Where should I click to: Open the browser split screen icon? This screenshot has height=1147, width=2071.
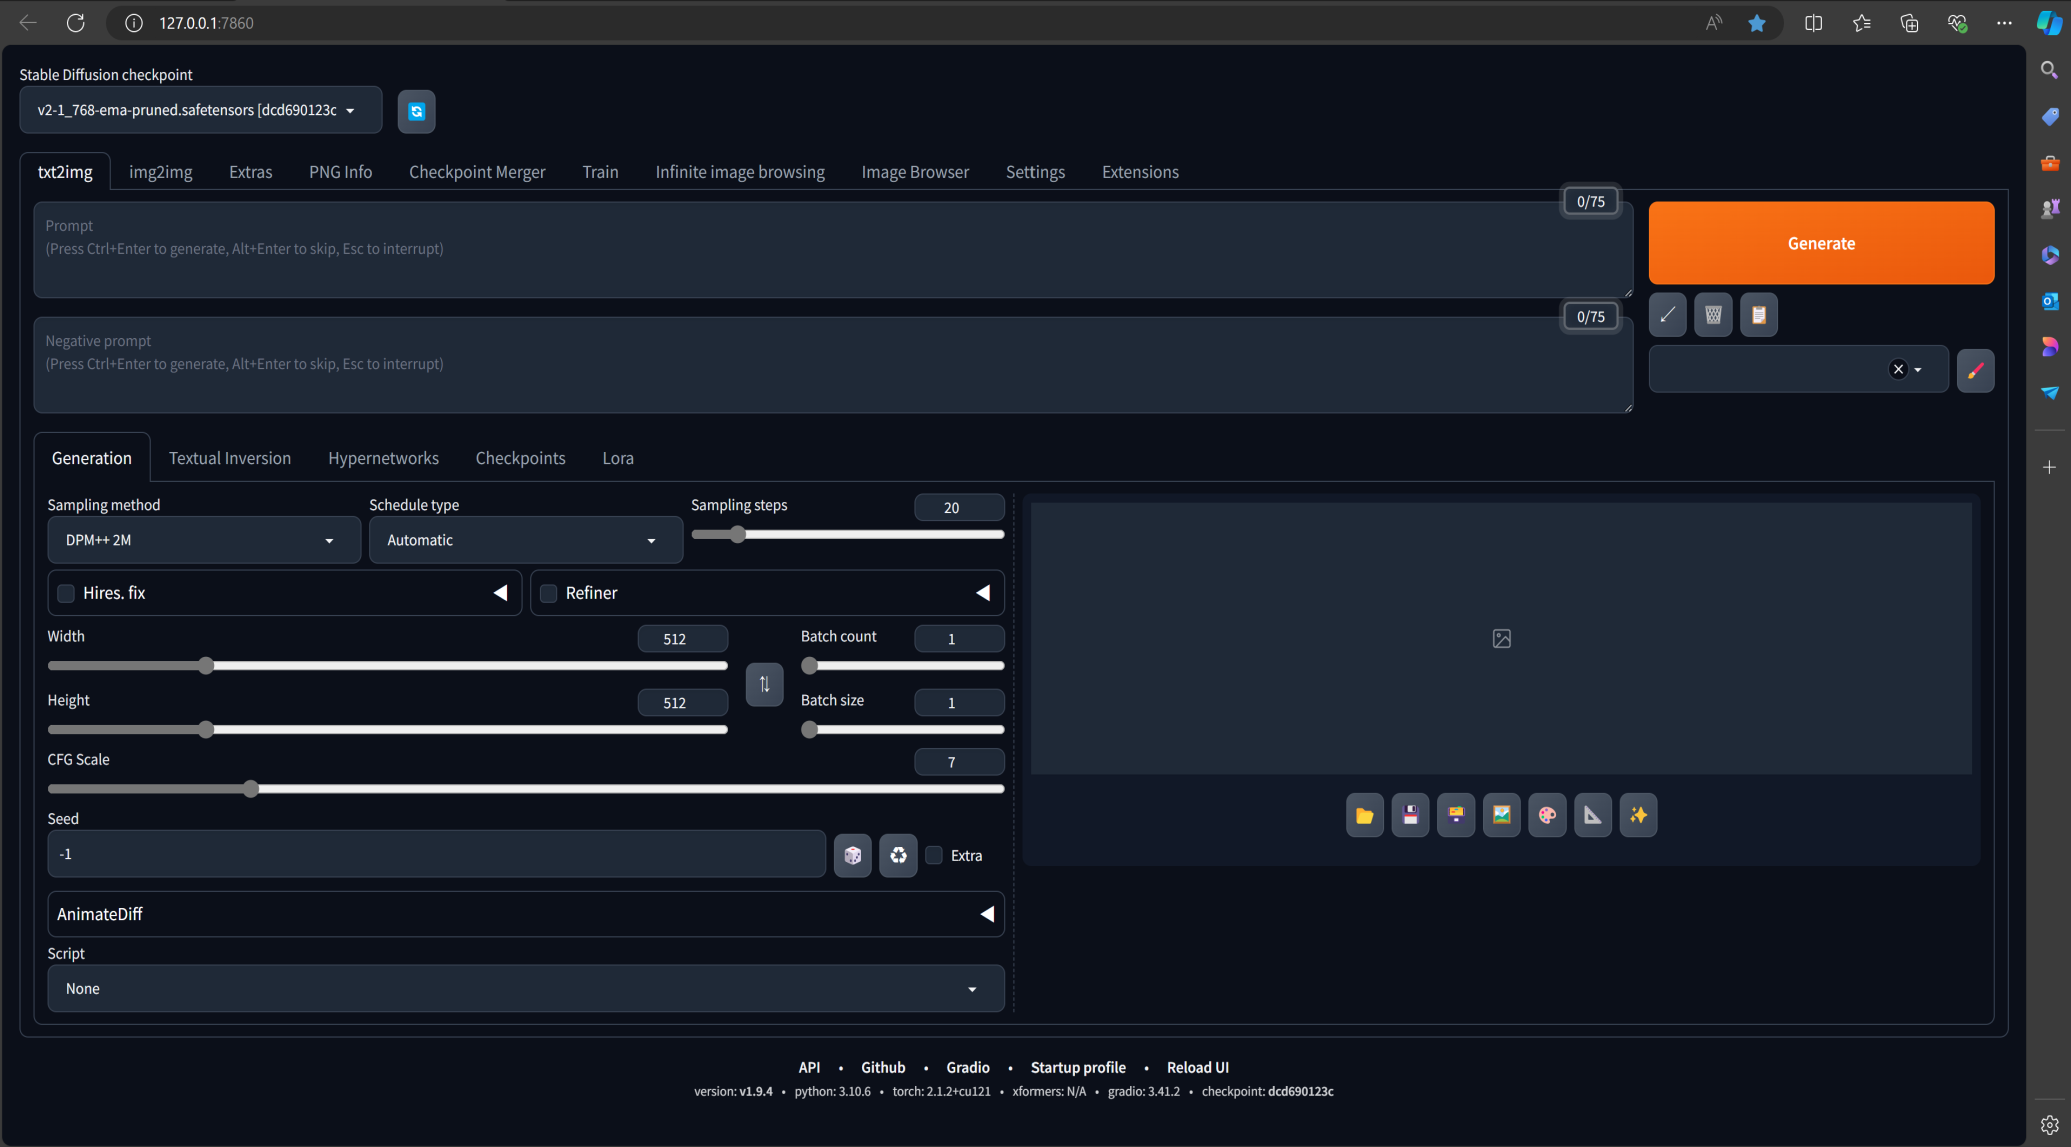click(1813, 23)
